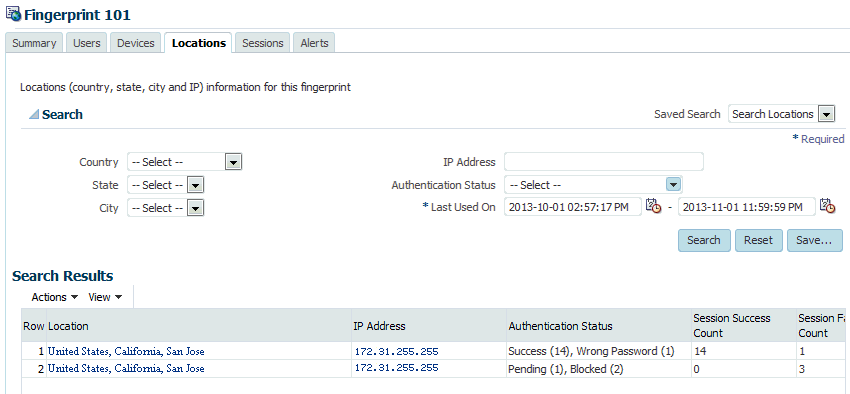Click the Save... button
Screen dimensions: 850x394
pyautogui.click(x=814, y=240)
